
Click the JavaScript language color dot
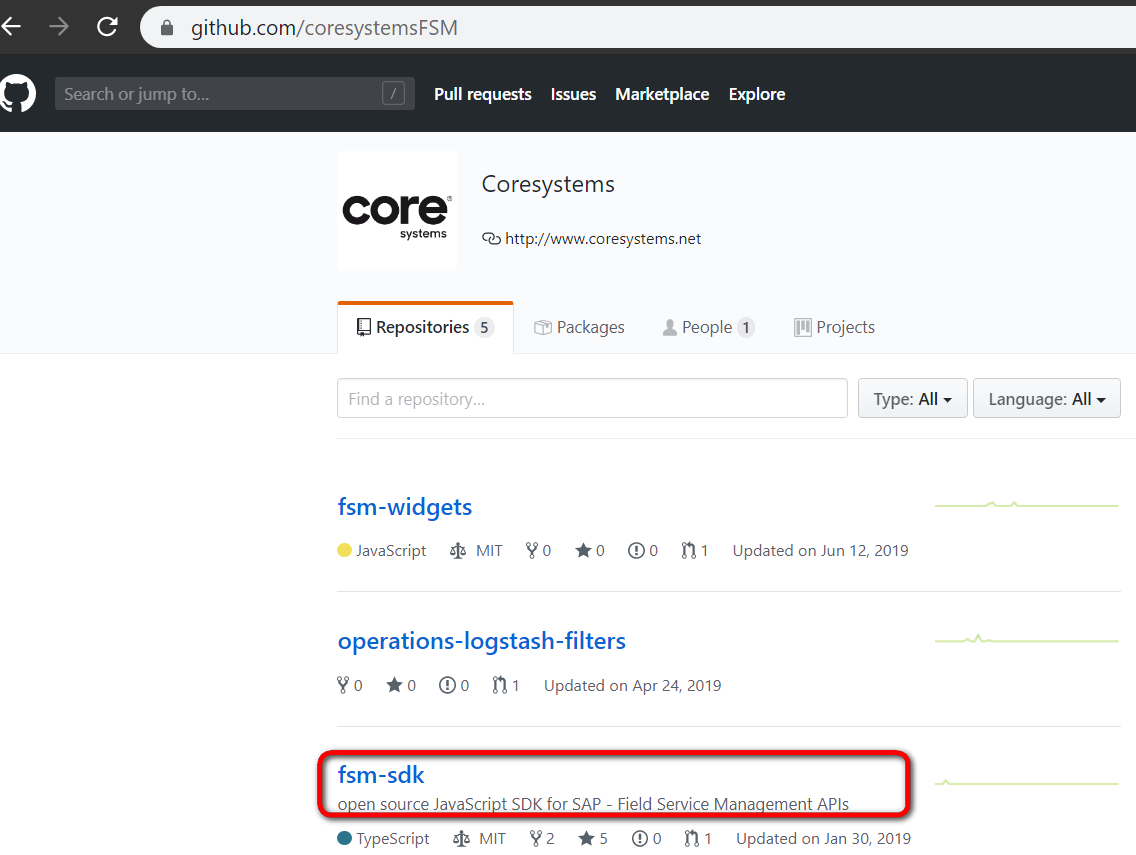click(344, 551)
